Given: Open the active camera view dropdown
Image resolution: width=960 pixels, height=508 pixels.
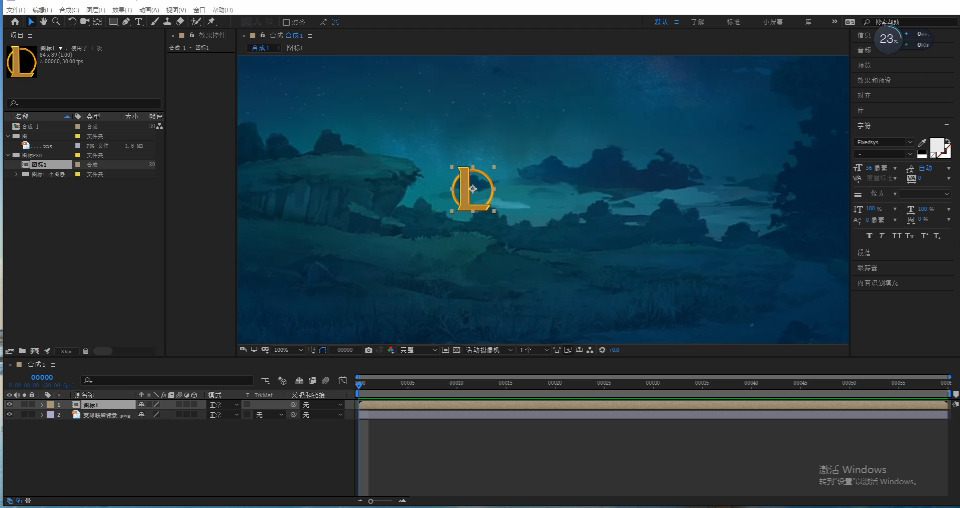Looking at the screenshot, I should [x=489, y=350].
